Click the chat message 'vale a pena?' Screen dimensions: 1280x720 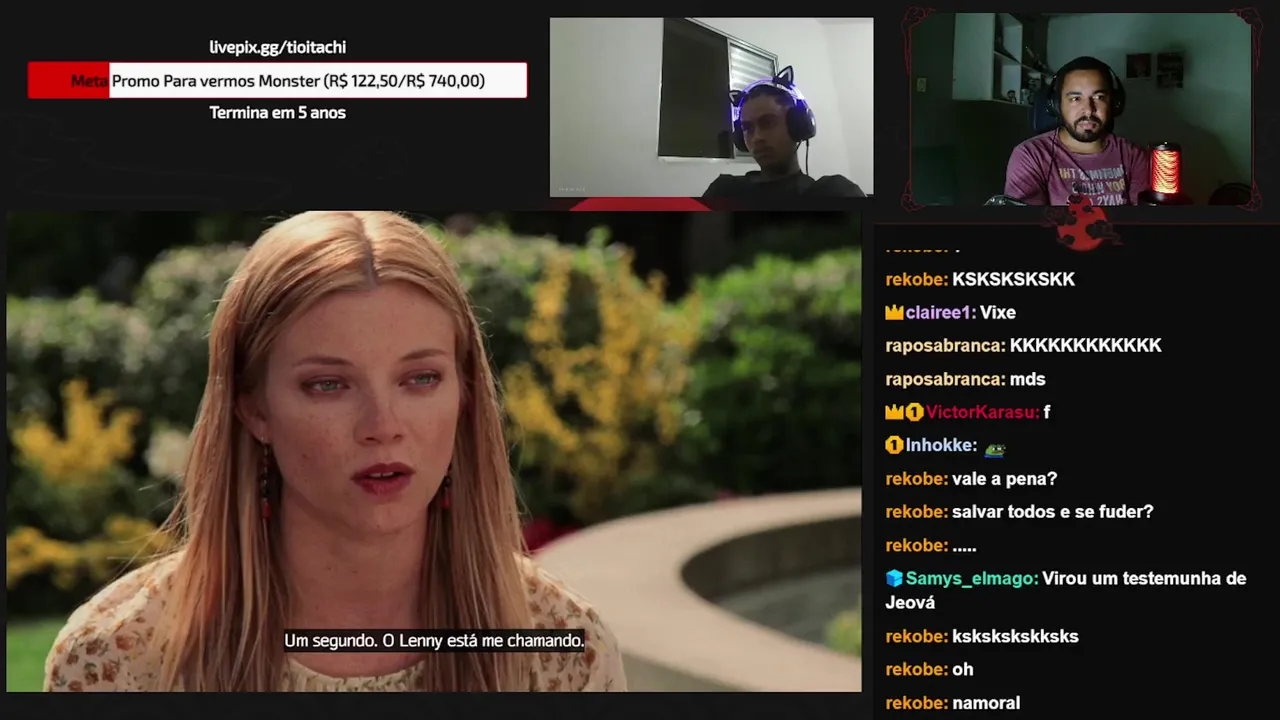tap(1004, 479)
